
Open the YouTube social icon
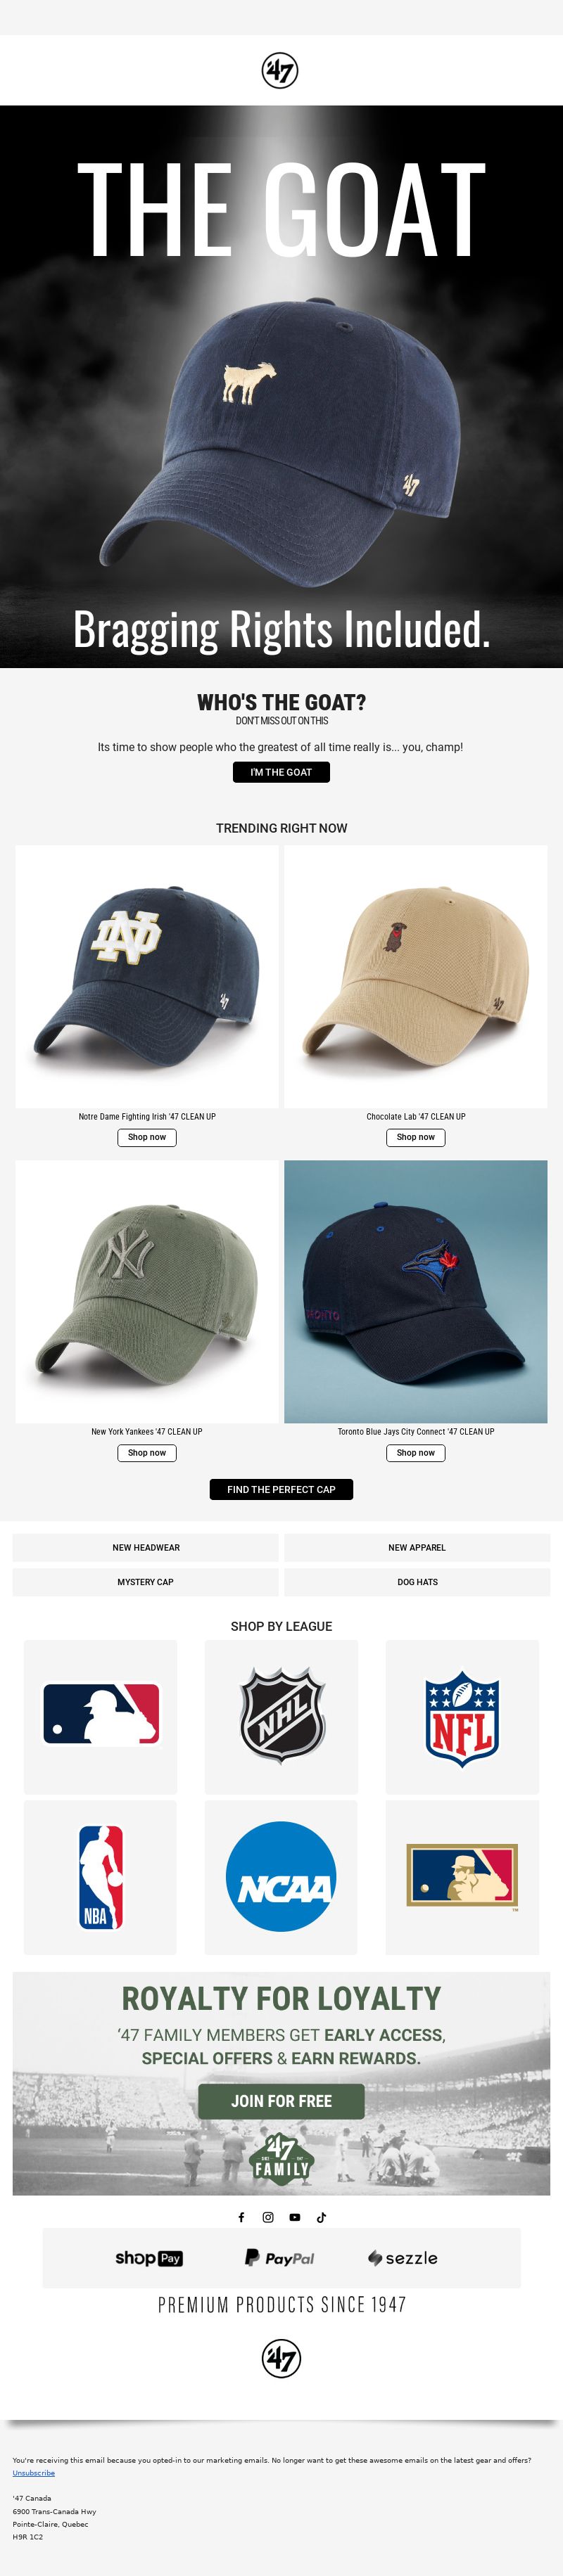tap(295, 2217)
